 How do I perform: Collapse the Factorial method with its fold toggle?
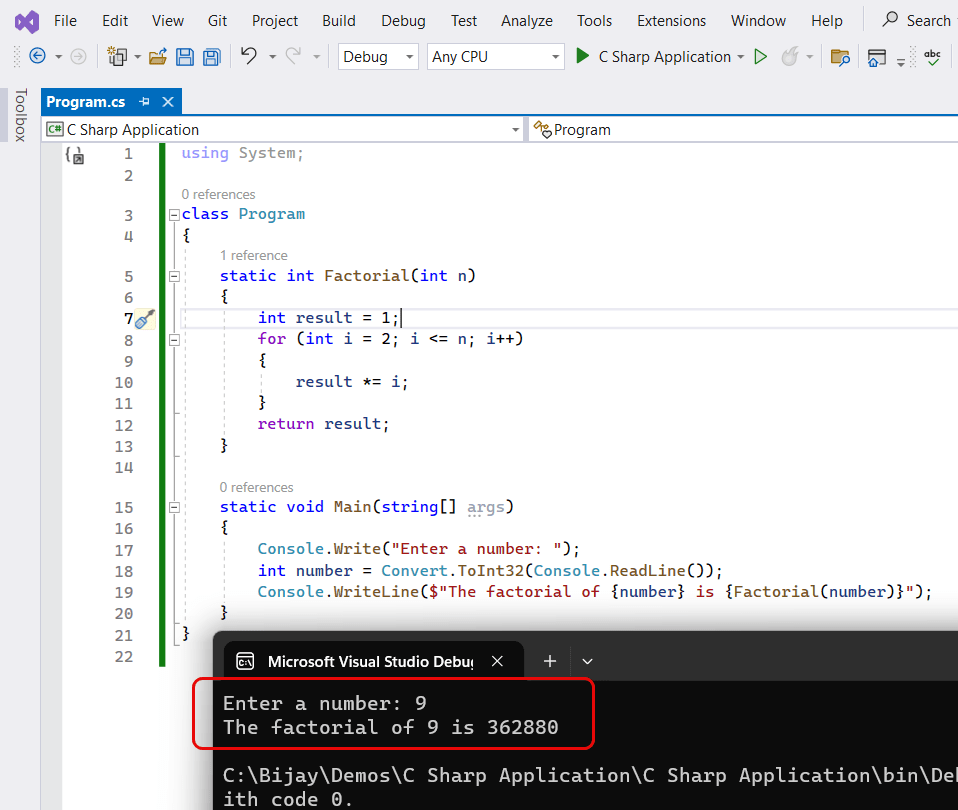coord(173,276)
